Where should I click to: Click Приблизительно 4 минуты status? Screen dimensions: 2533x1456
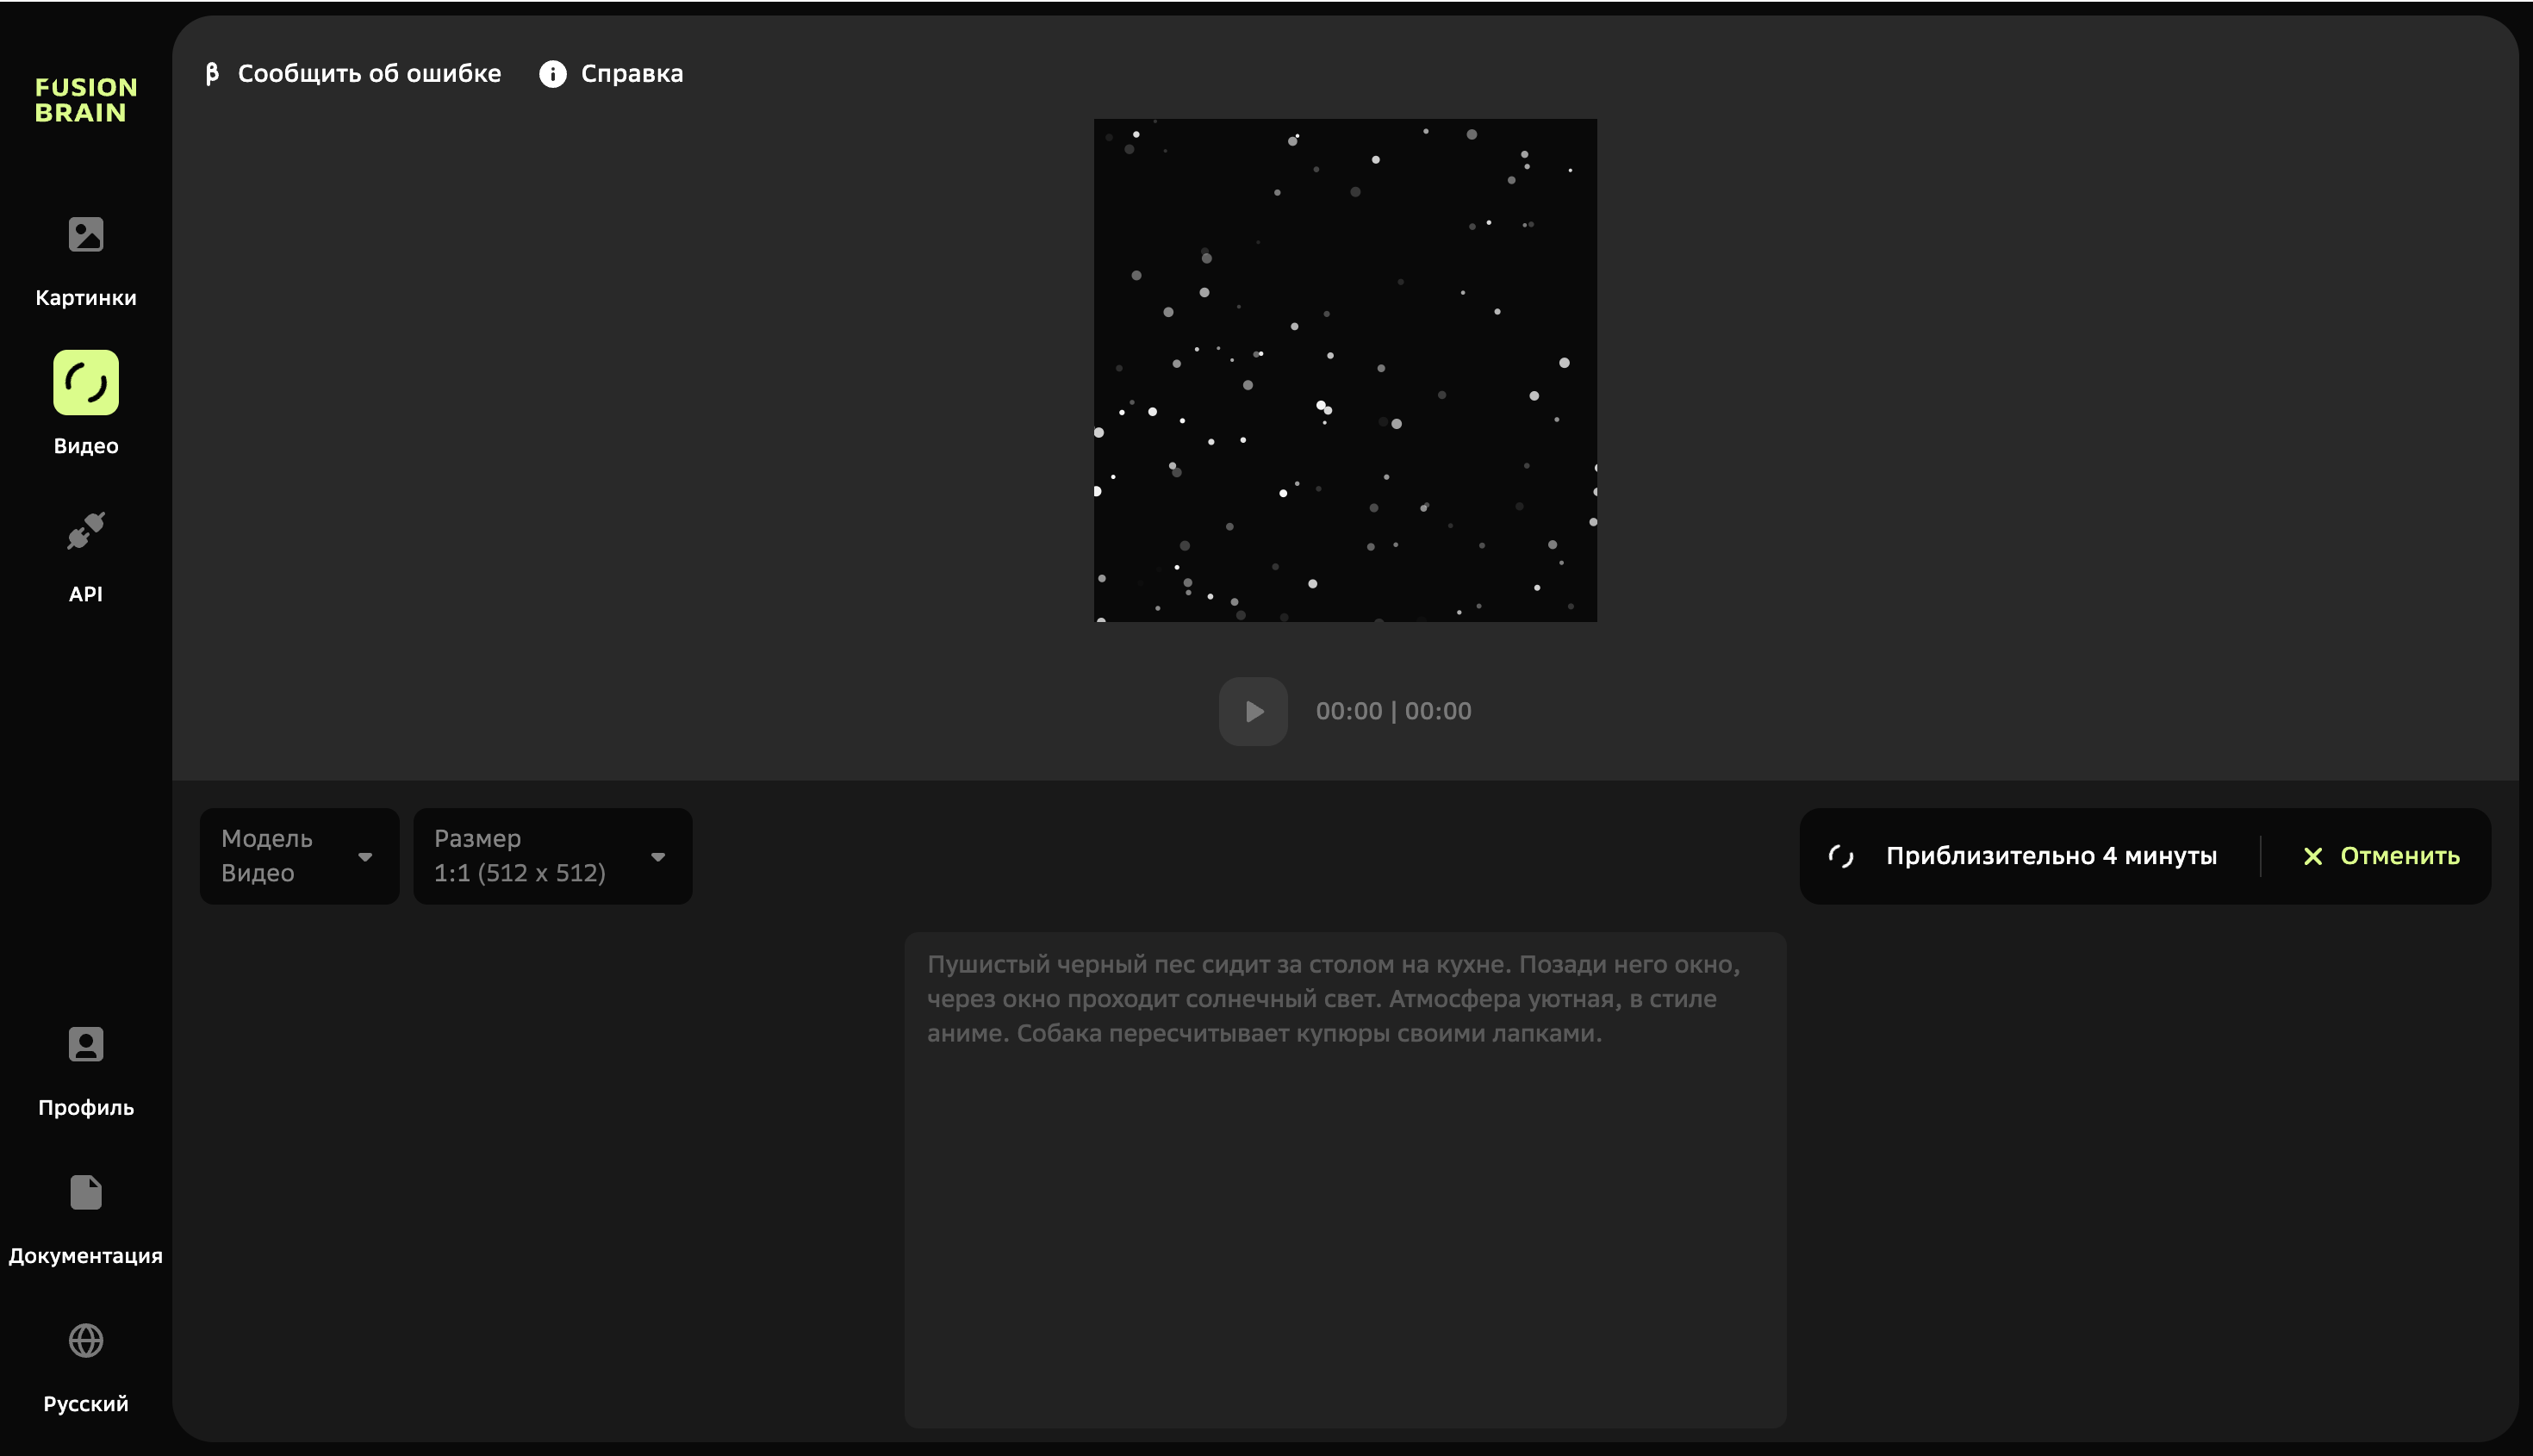tap(2051, 856)
